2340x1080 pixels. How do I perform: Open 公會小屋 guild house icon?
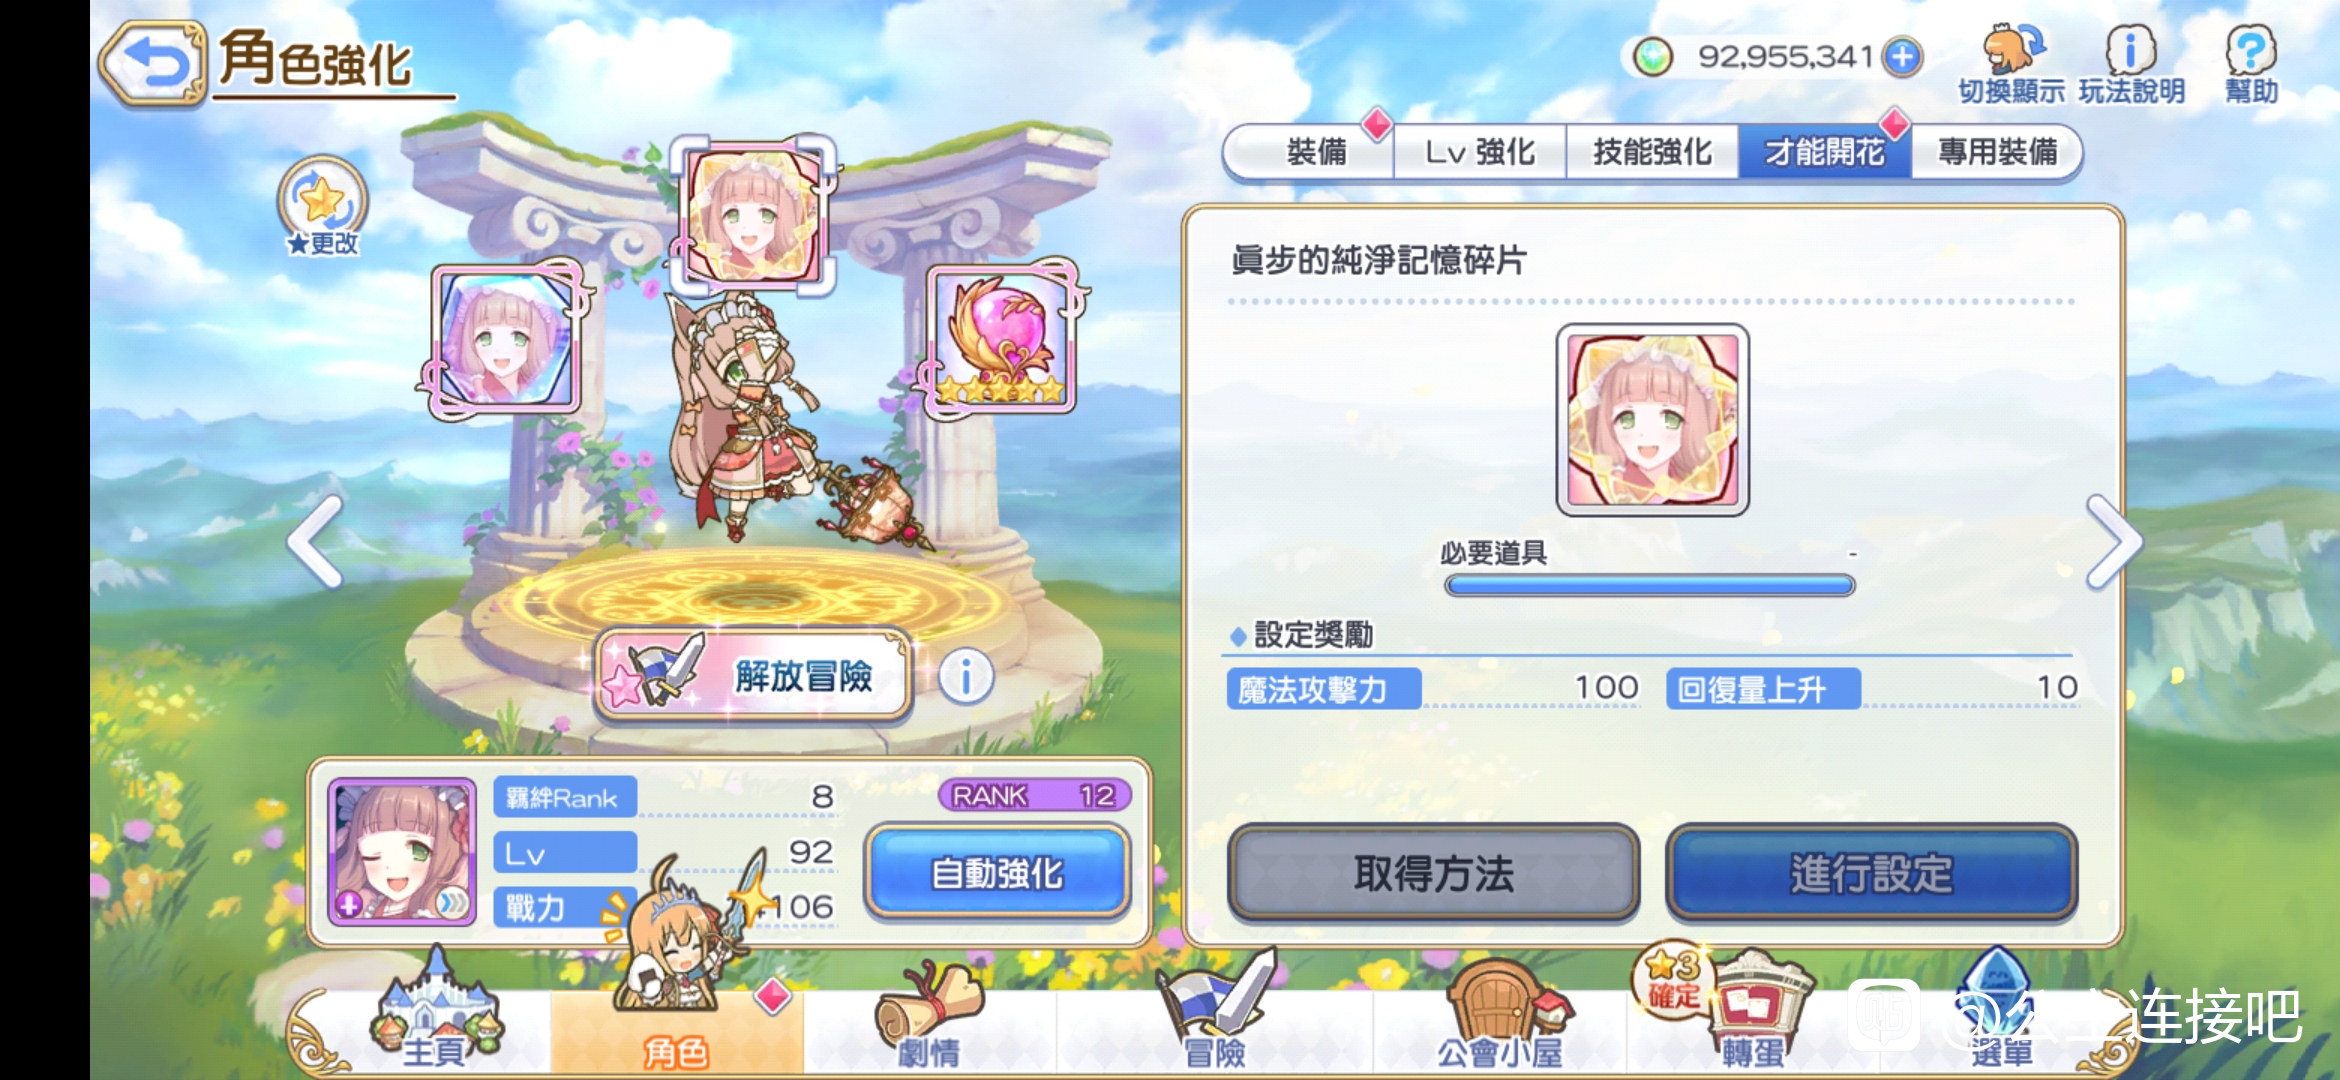point(1500,1015)
